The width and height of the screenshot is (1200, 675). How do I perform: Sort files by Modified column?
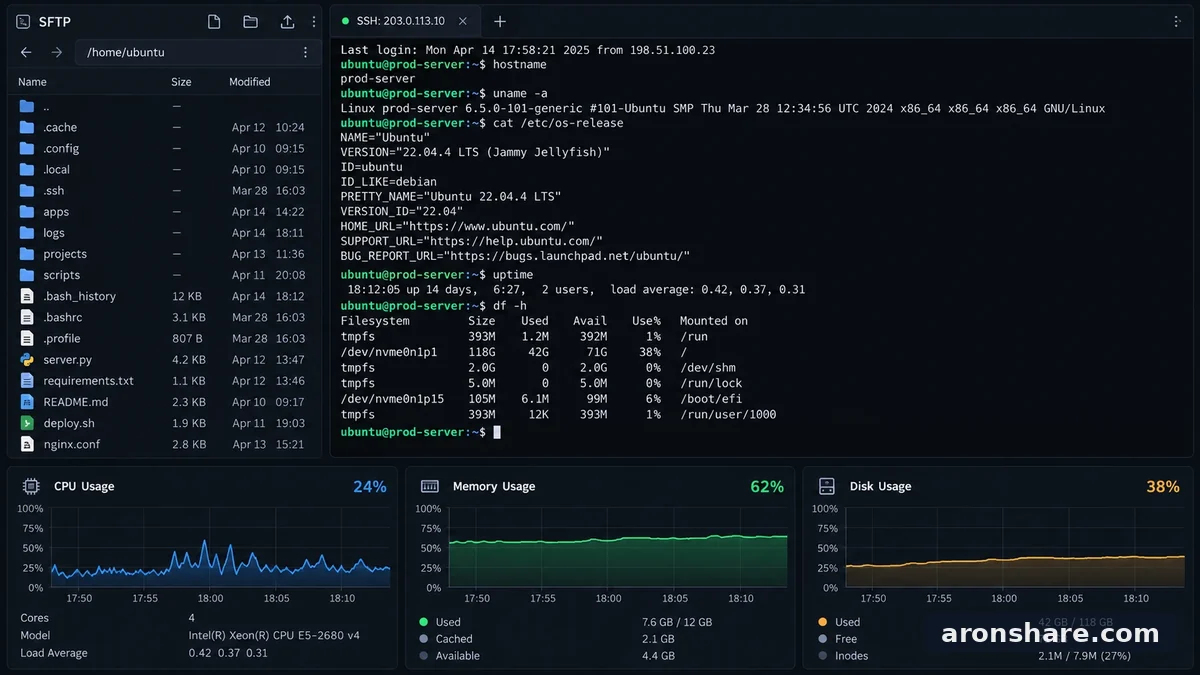coord(250,82)
